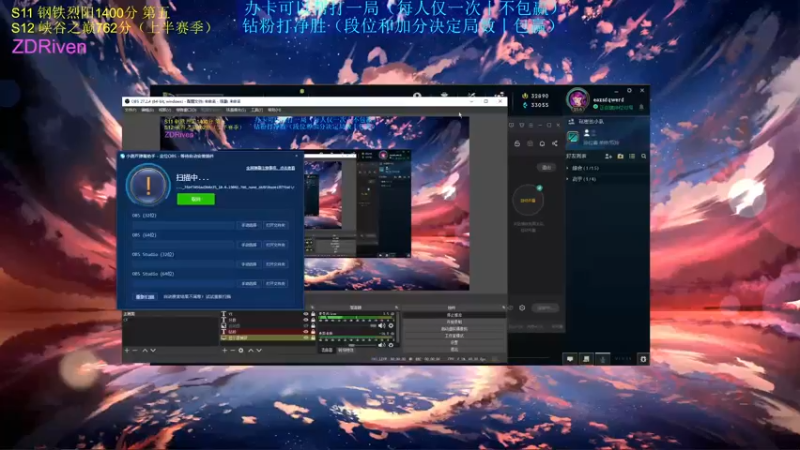Open settings gear of second audio mixer channel

click(391, 345)
